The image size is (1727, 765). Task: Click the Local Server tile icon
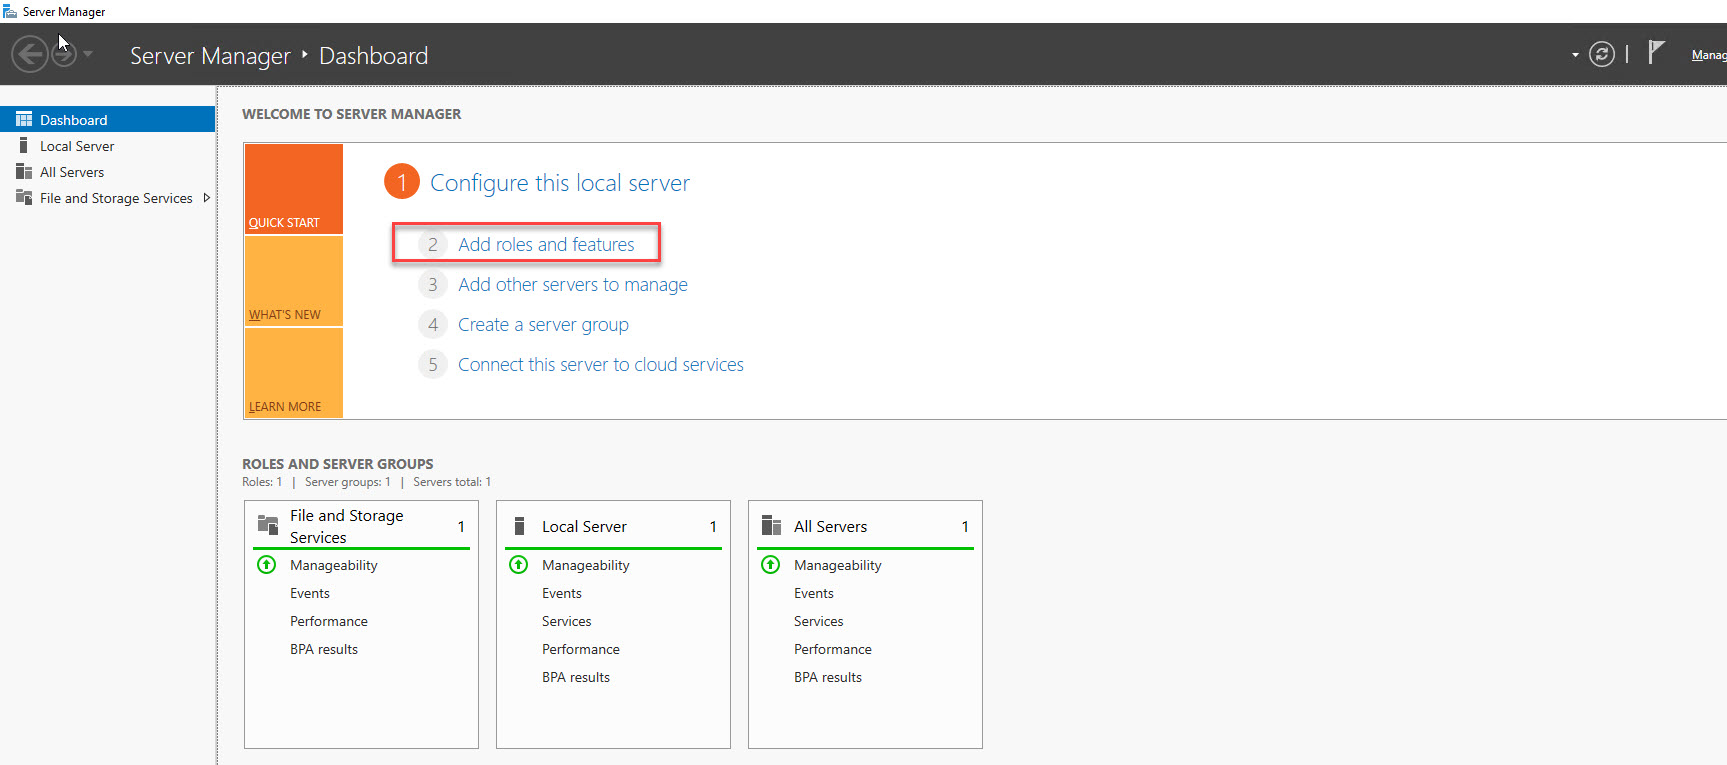pyautogui.click(x=519, y=526)
